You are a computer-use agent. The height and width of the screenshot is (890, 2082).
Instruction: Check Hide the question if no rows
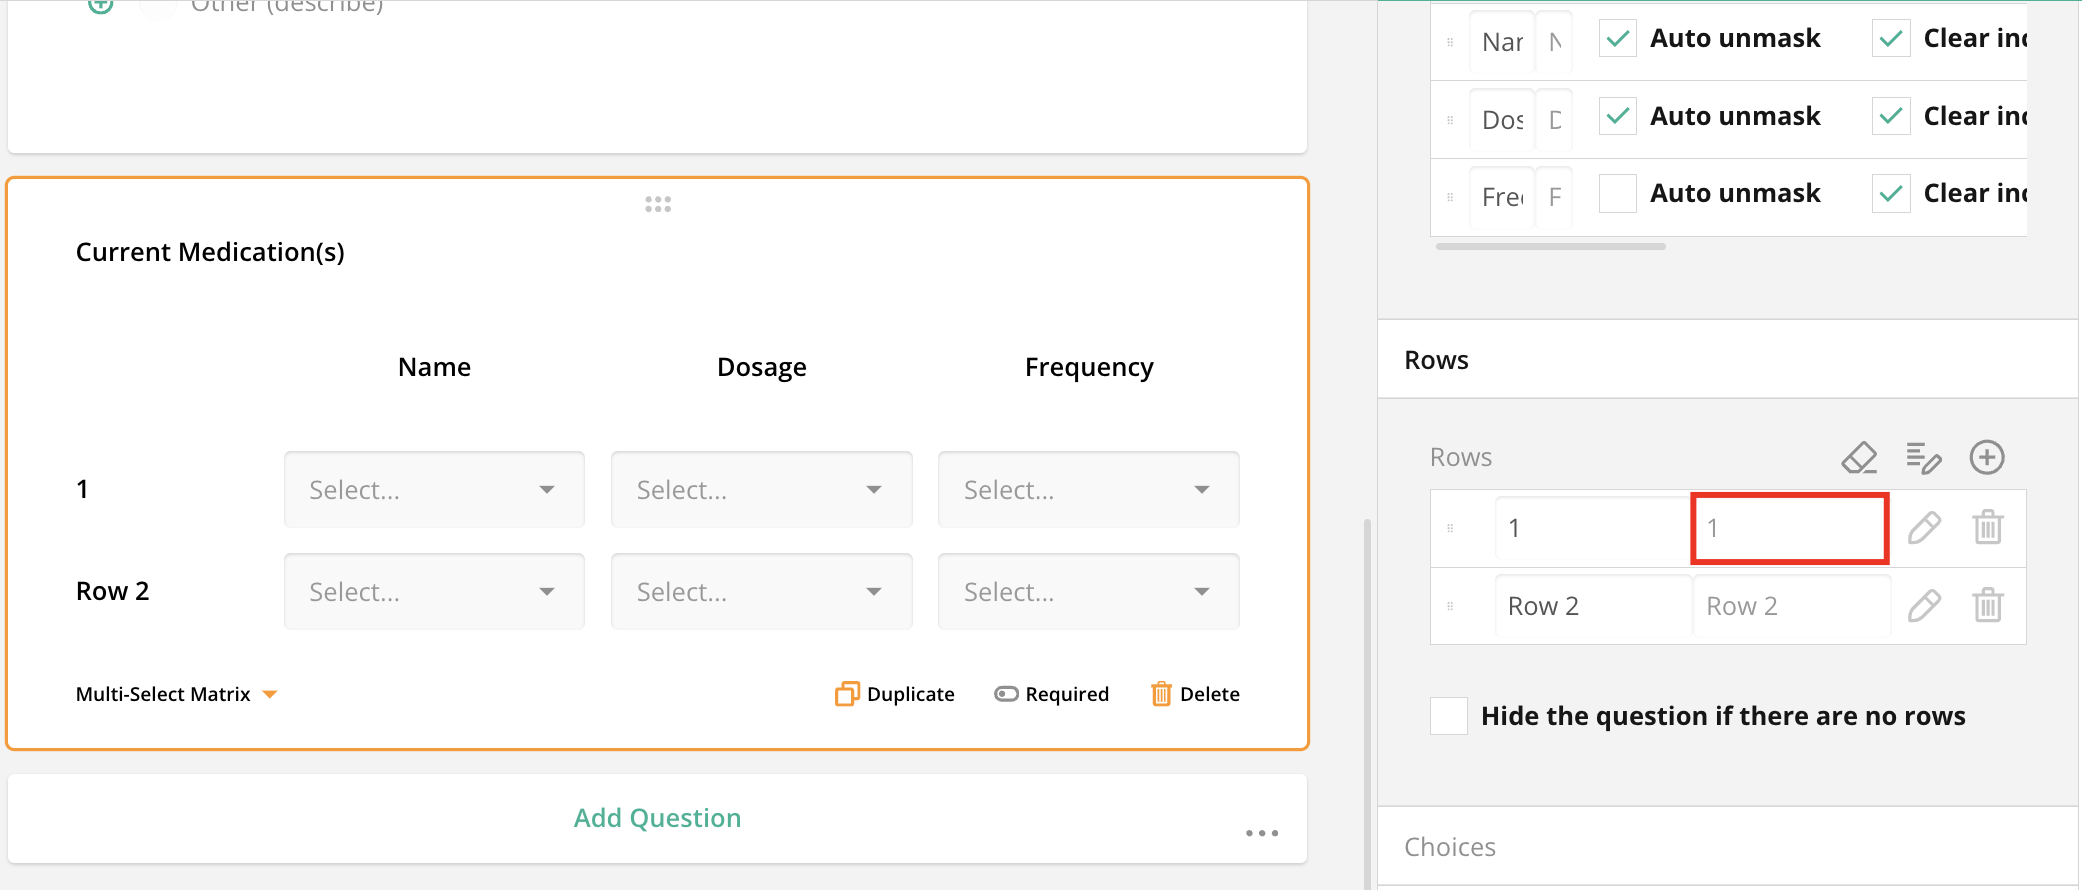[x=1449, y=716]
